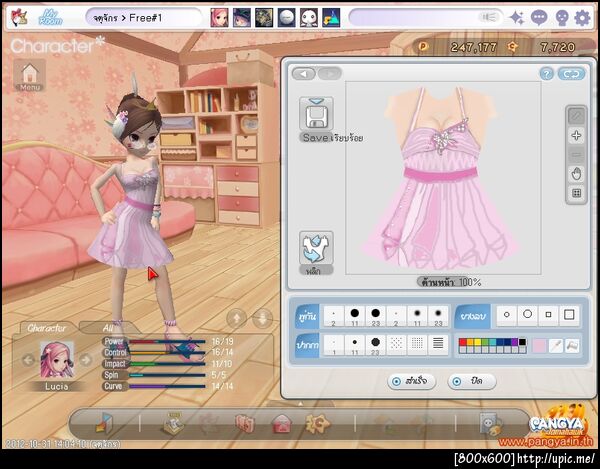Open the room cube icon in the bottom bar
This screenshot has width=600, height=469.
click(104, 423)
